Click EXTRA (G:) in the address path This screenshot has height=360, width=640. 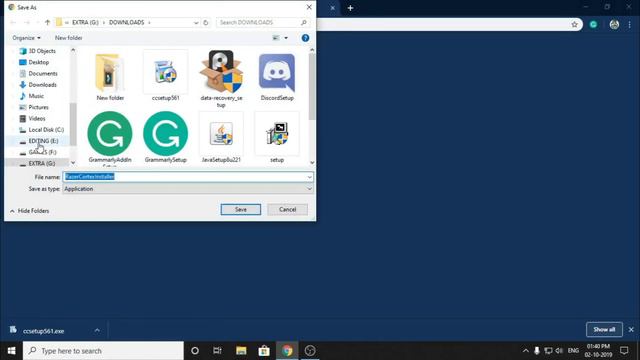point(85,22)
